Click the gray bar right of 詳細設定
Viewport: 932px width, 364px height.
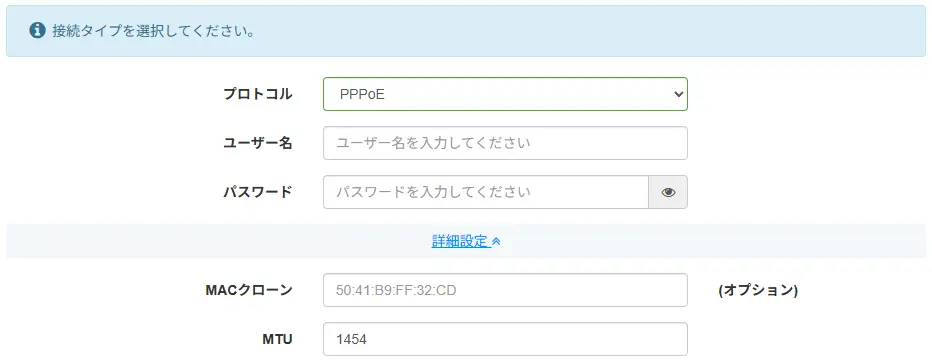713,241
